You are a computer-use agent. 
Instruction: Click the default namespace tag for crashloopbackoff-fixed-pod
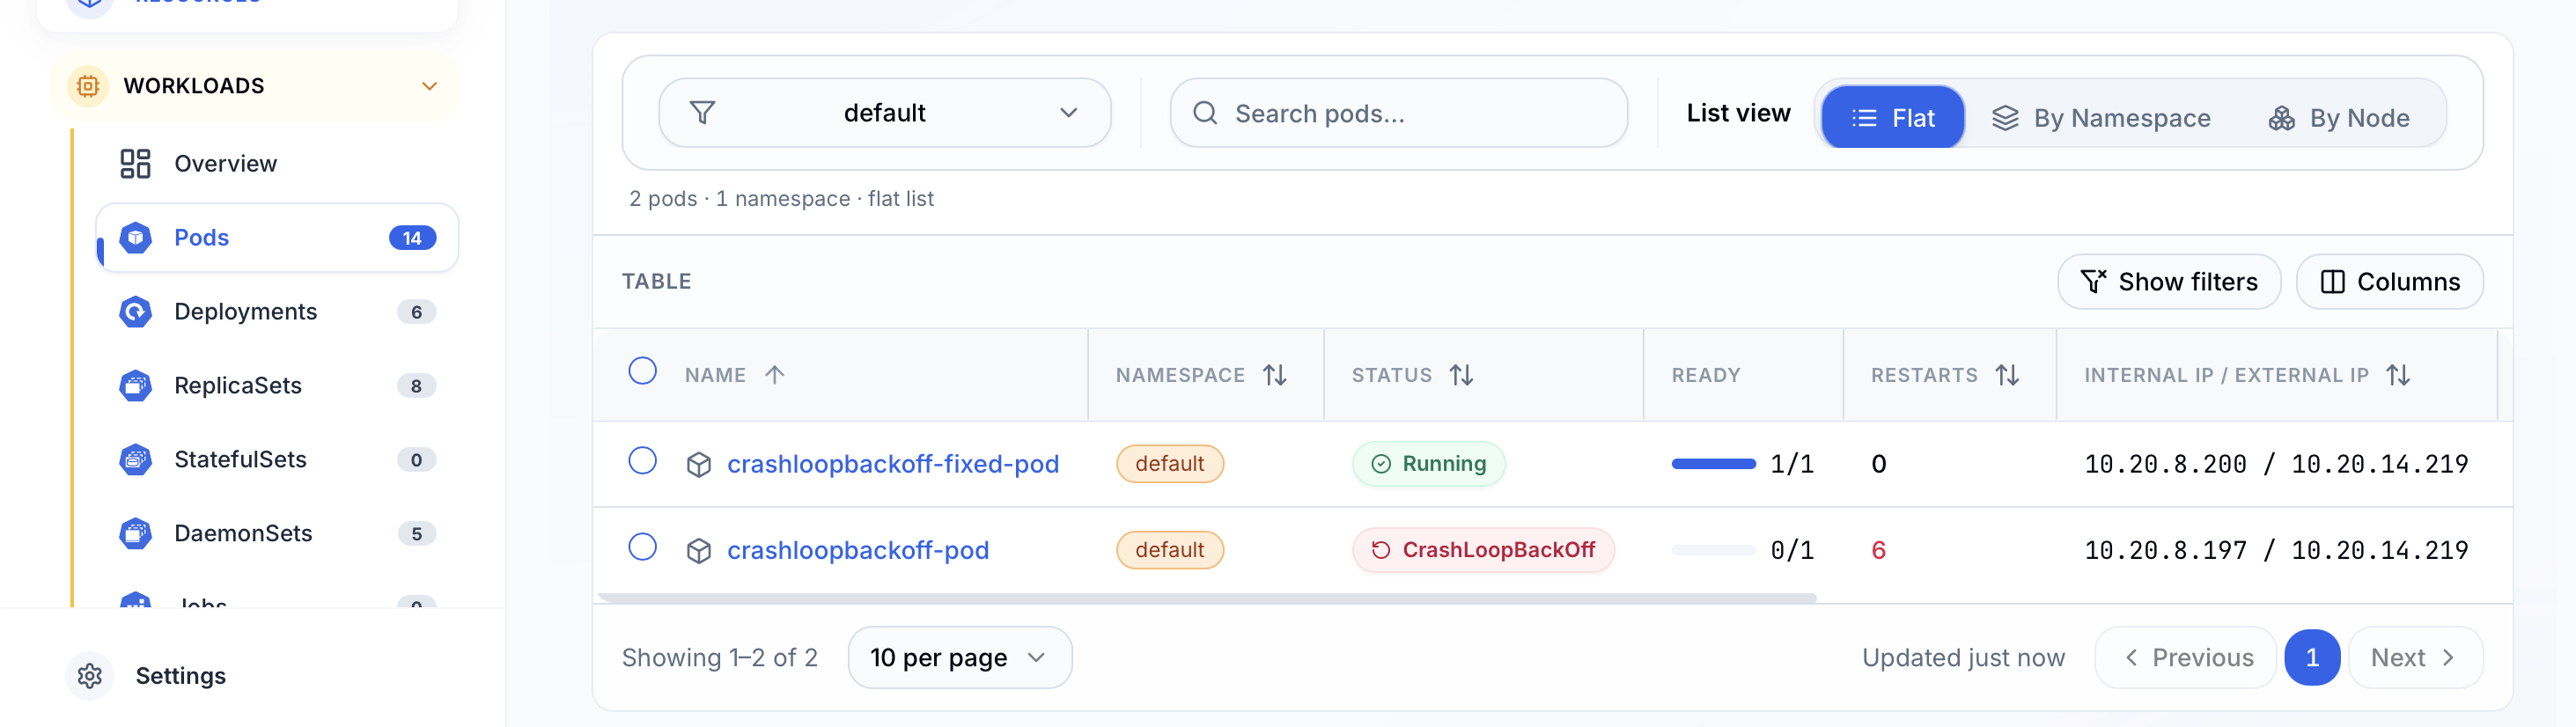pos(1169,464)
